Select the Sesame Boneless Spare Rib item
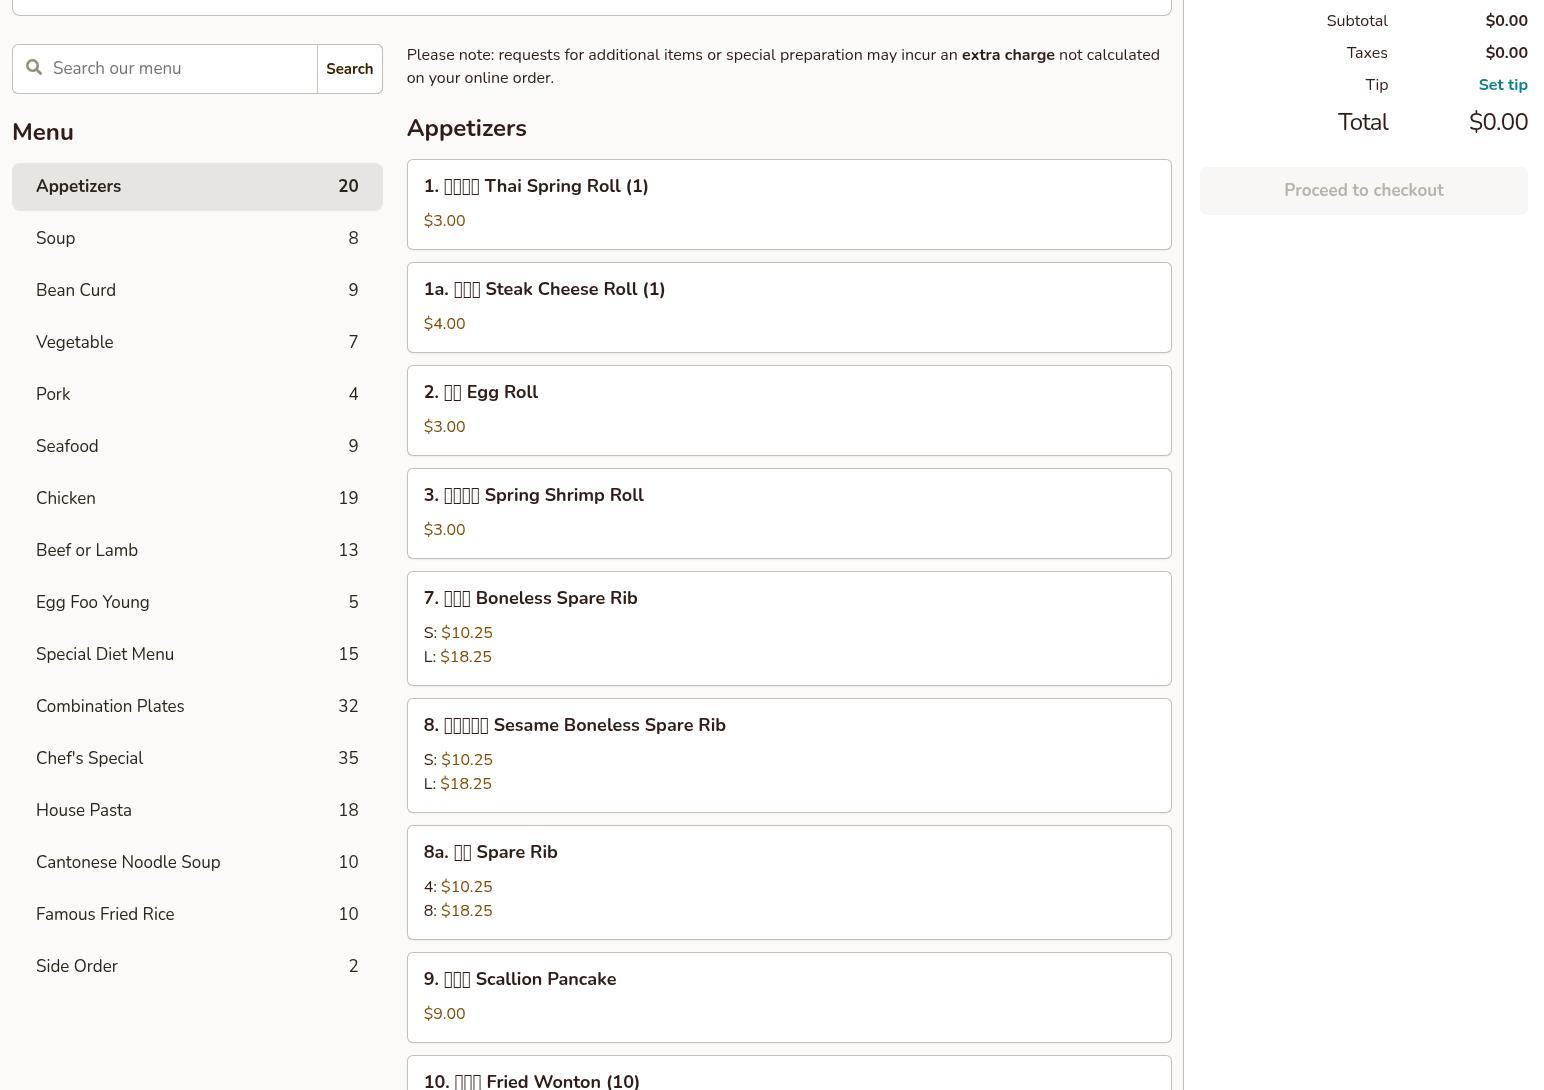 click(789, 755)
